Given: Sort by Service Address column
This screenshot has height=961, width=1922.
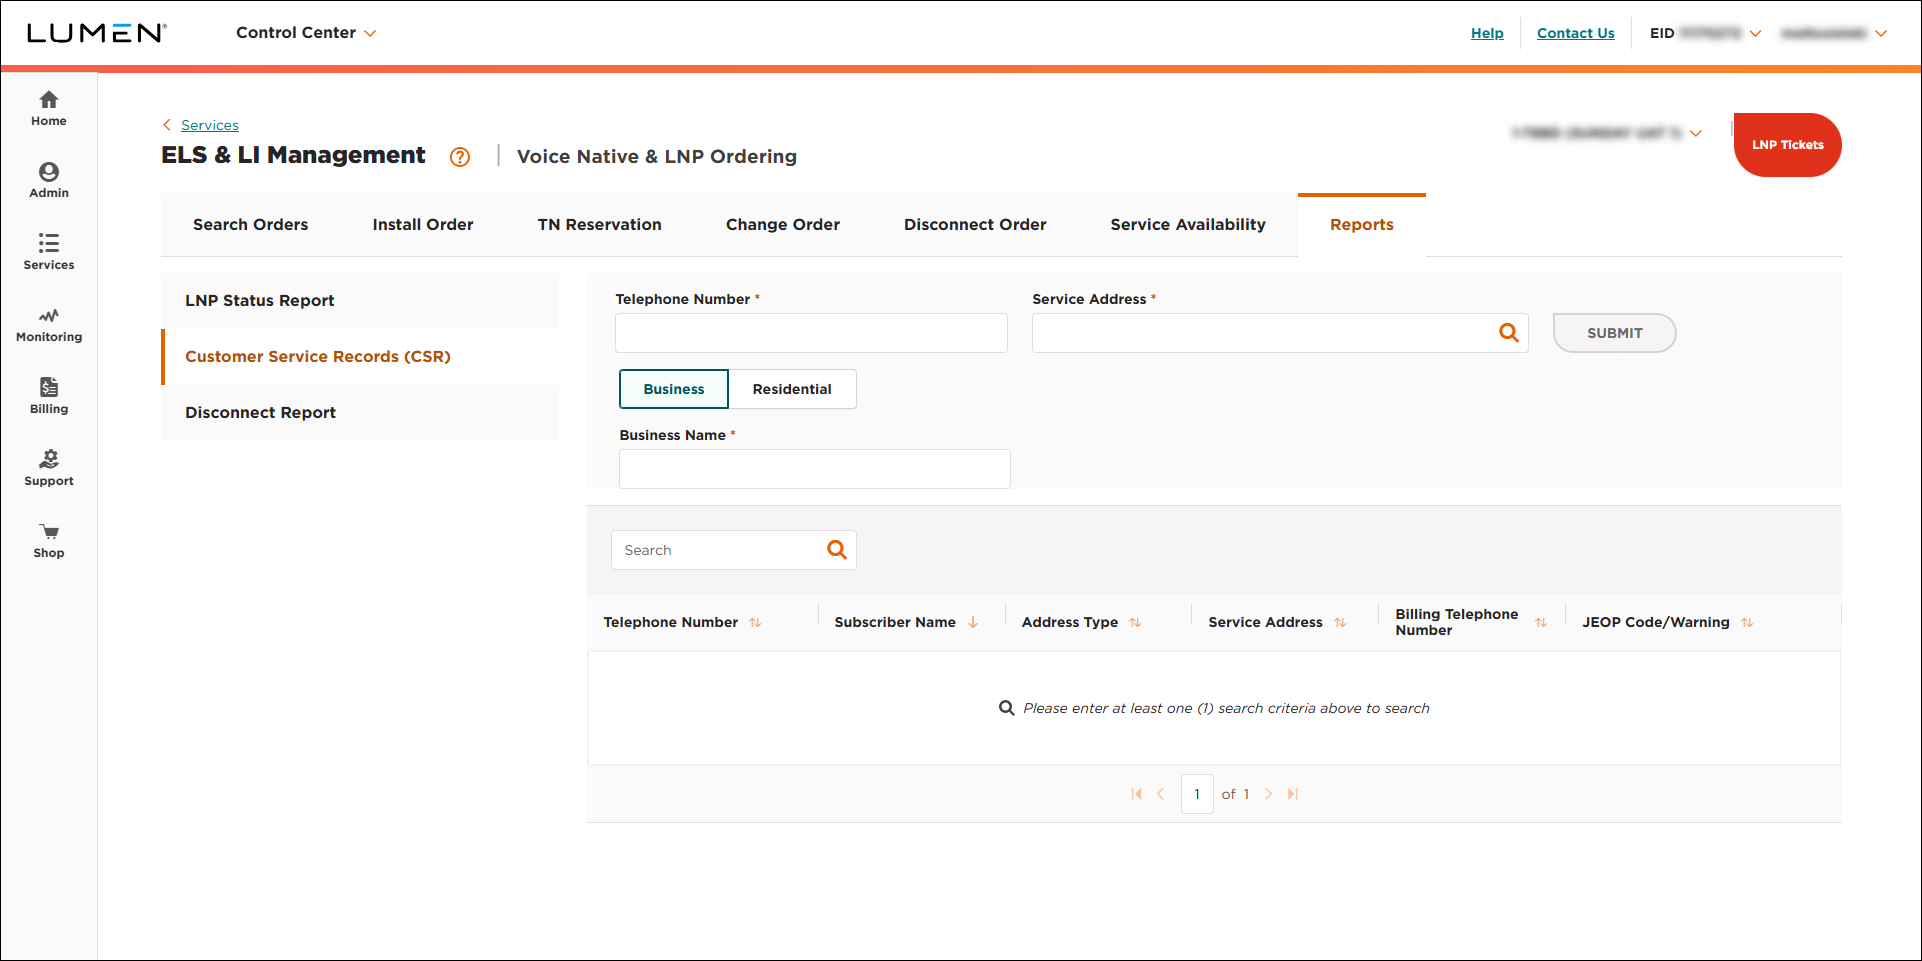Looking at the screenshot, I should click(x=1340, y=622).
